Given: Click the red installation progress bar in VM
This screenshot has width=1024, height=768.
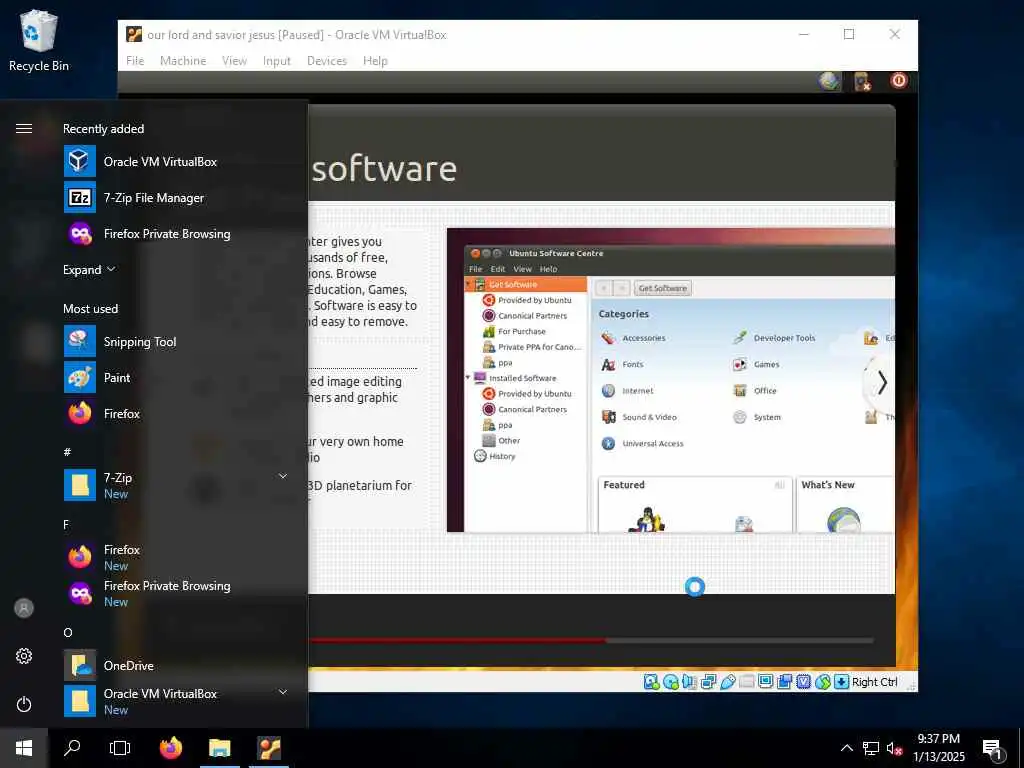Looking at the screenshot, I should pos(457,641).
